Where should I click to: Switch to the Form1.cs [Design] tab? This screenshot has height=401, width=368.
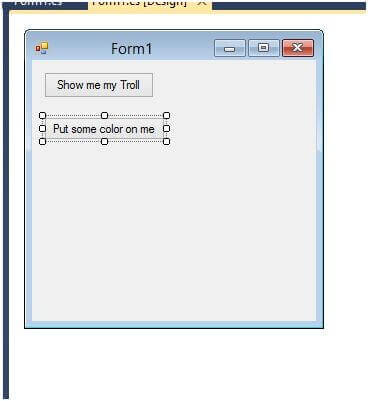139,3
